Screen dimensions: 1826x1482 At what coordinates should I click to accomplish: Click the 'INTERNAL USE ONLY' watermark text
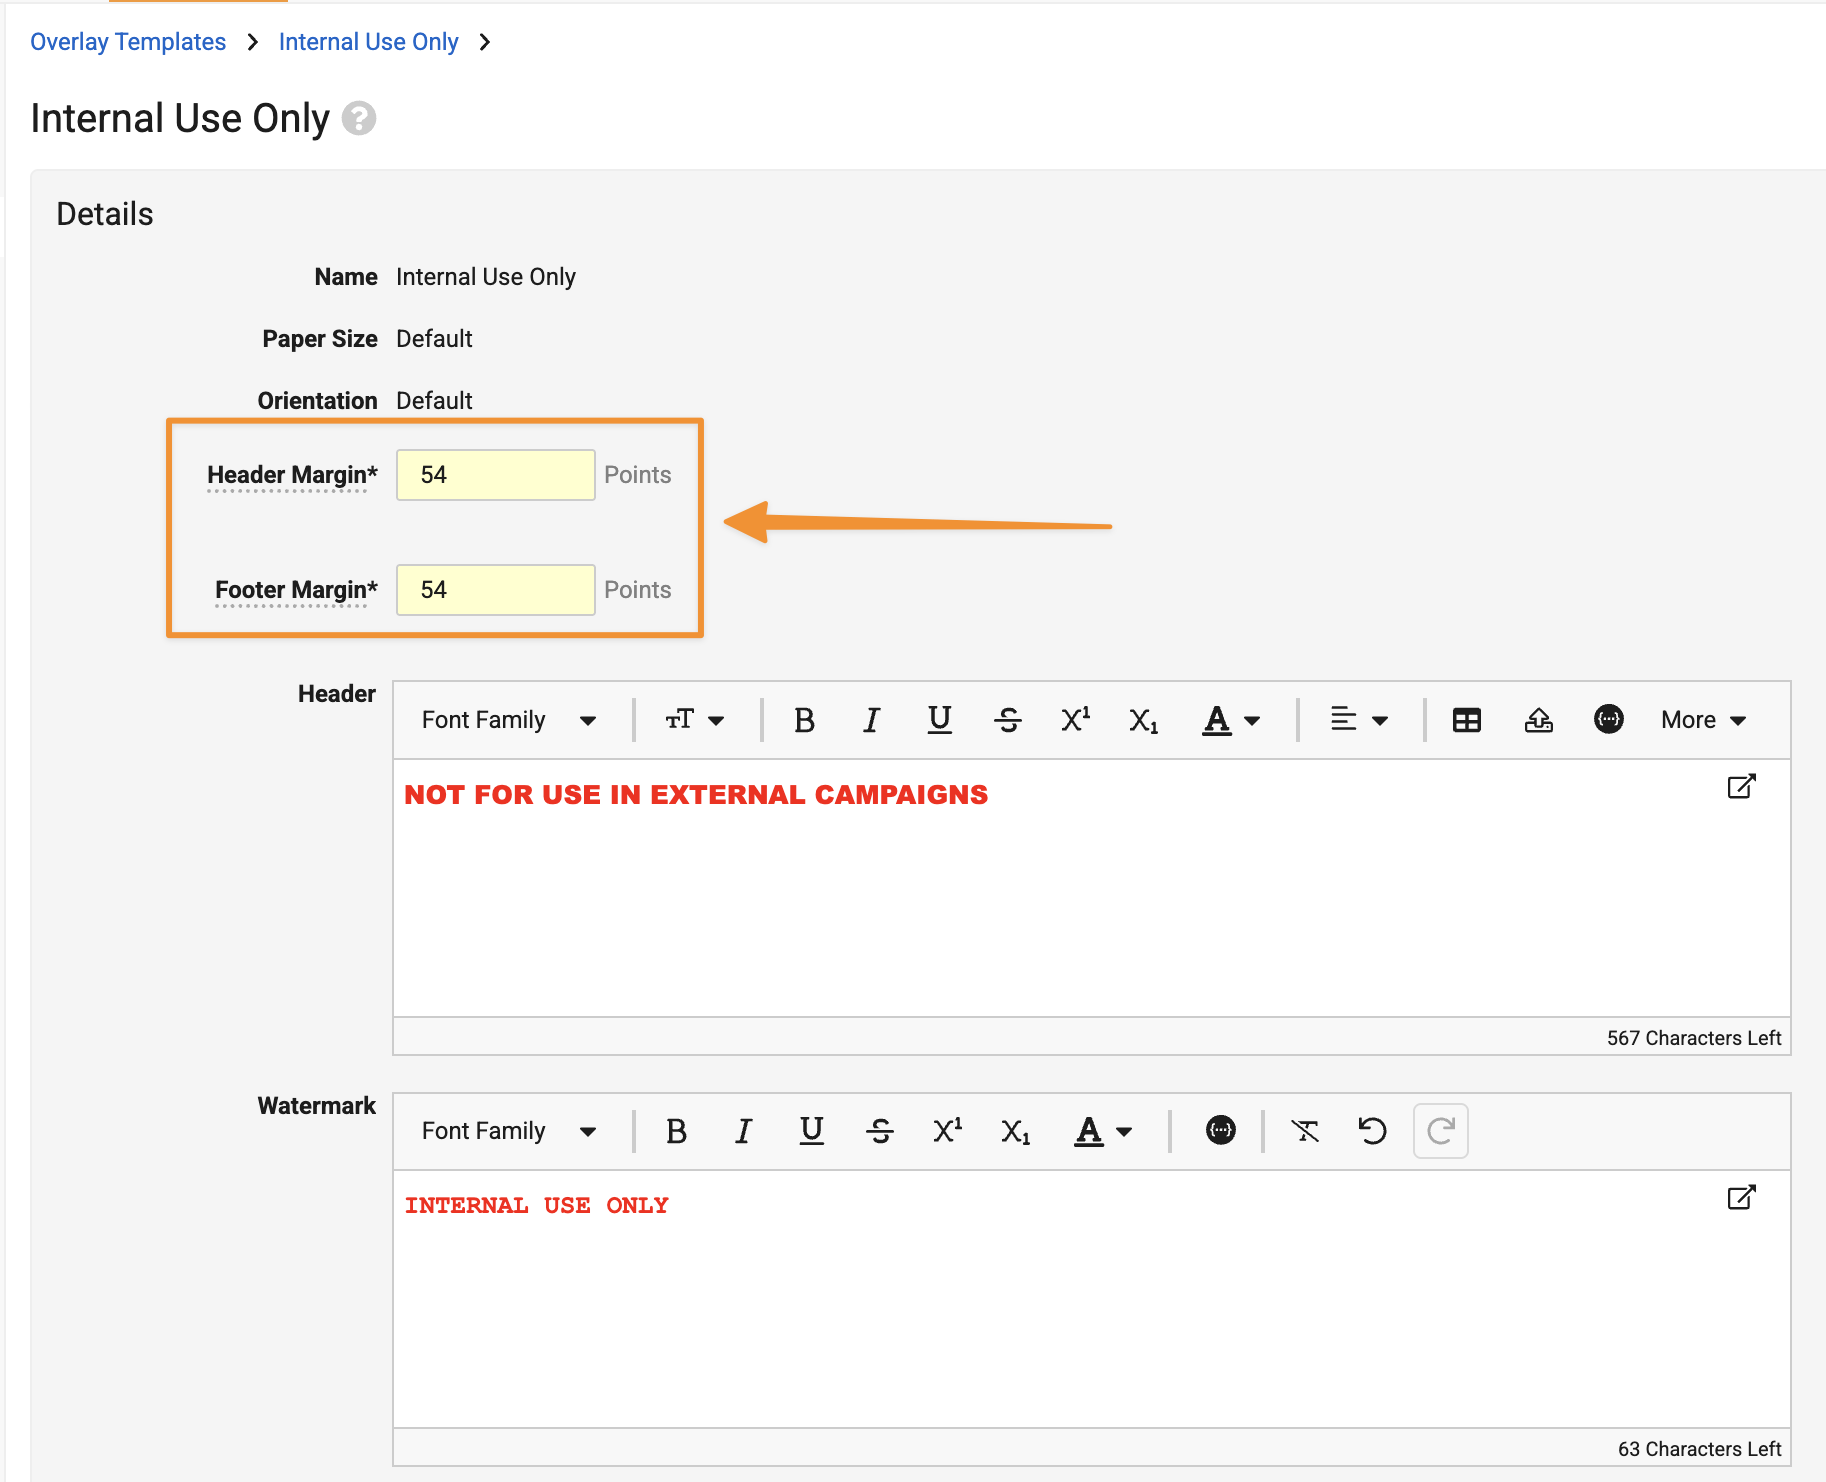tap(537, 1206)
